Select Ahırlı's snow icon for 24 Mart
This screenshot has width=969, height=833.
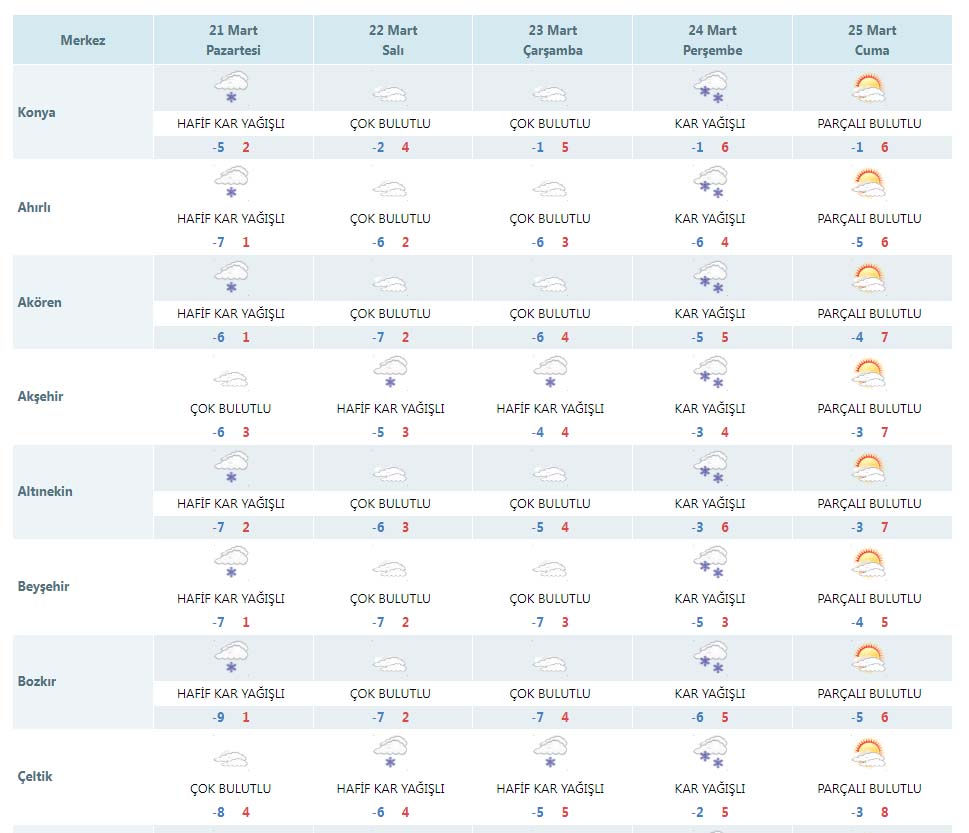tap(709, 184)
